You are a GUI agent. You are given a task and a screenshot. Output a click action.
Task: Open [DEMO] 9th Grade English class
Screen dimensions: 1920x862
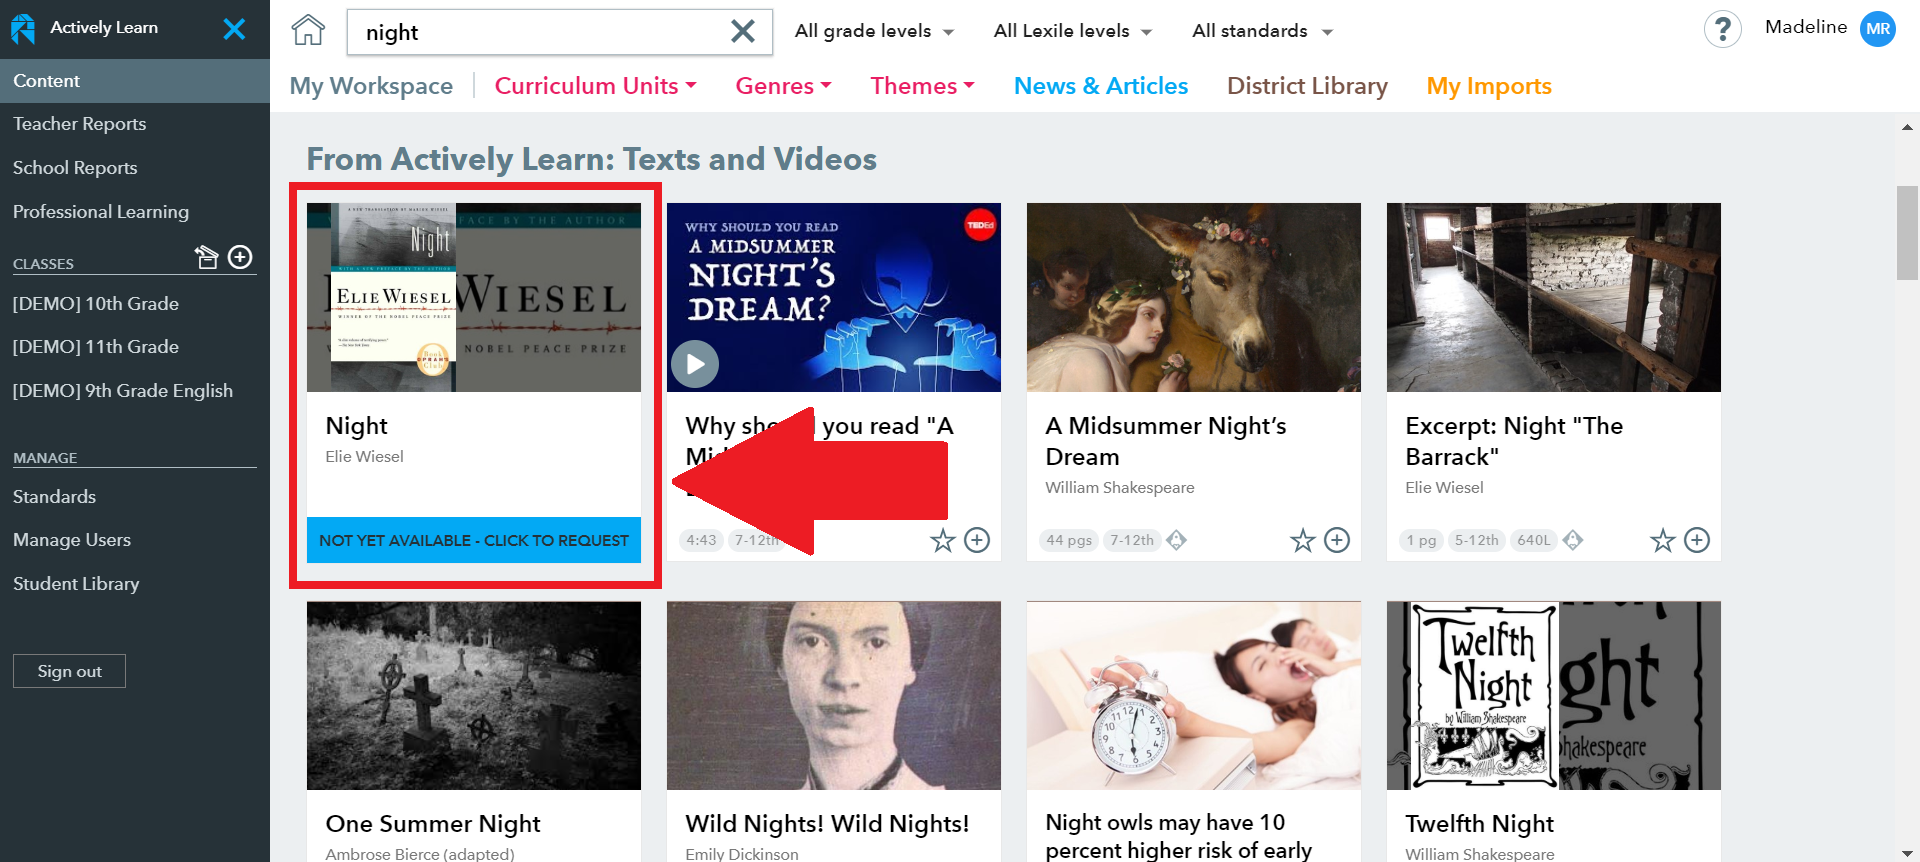tap(123, 391)
